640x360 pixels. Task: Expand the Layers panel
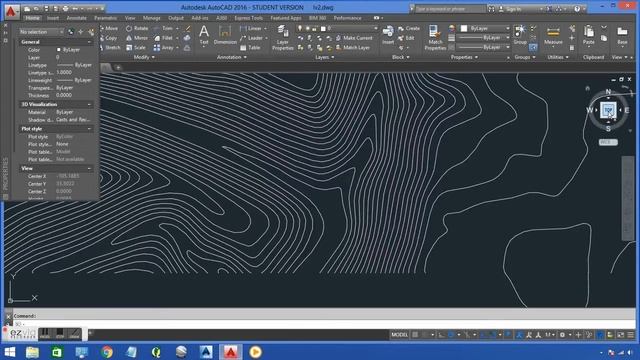tap(325, 57)
